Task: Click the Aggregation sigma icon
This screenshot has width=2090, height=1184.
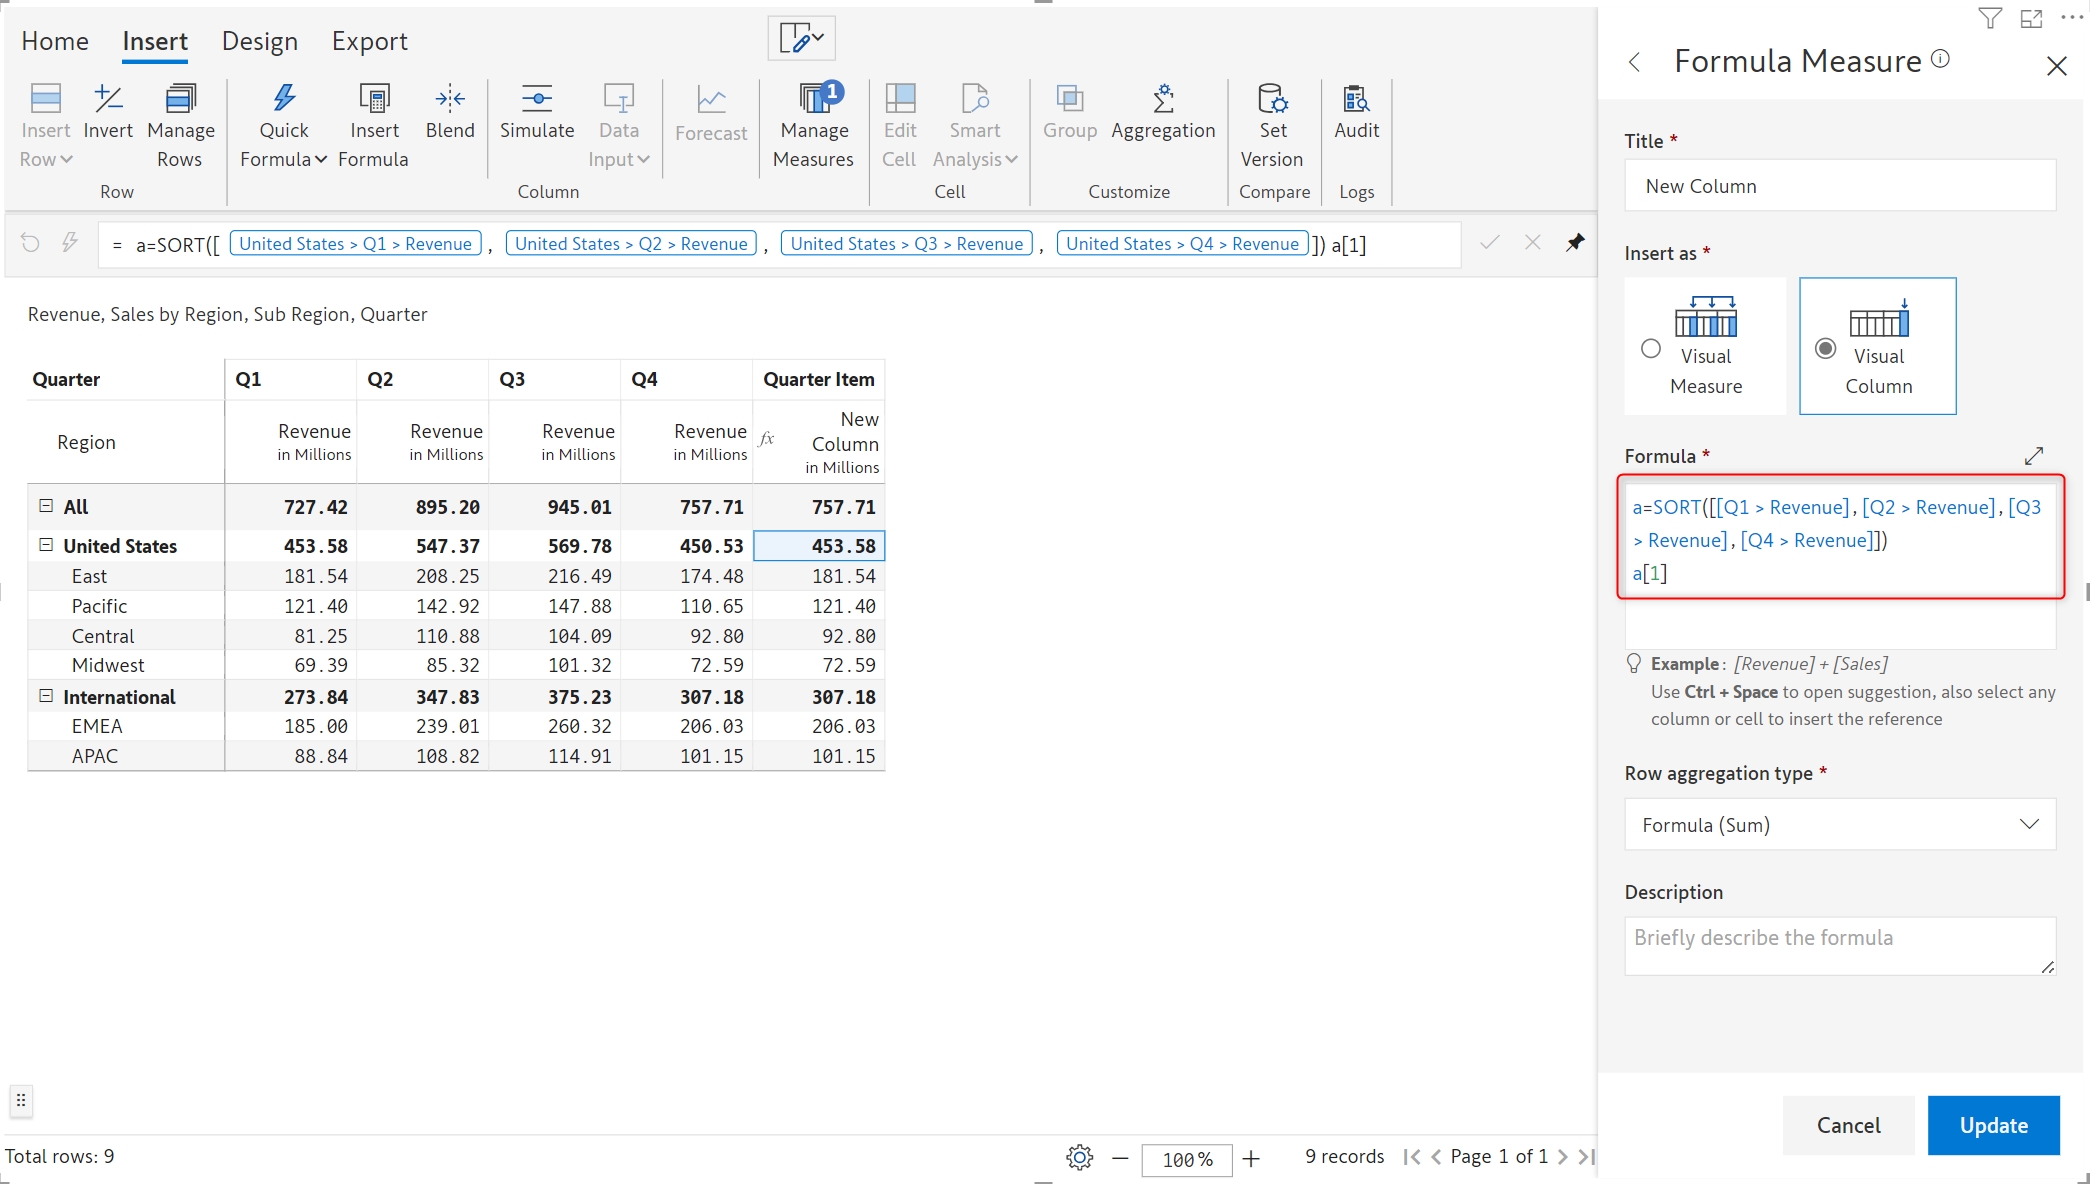Action: tap(1163, 100)
